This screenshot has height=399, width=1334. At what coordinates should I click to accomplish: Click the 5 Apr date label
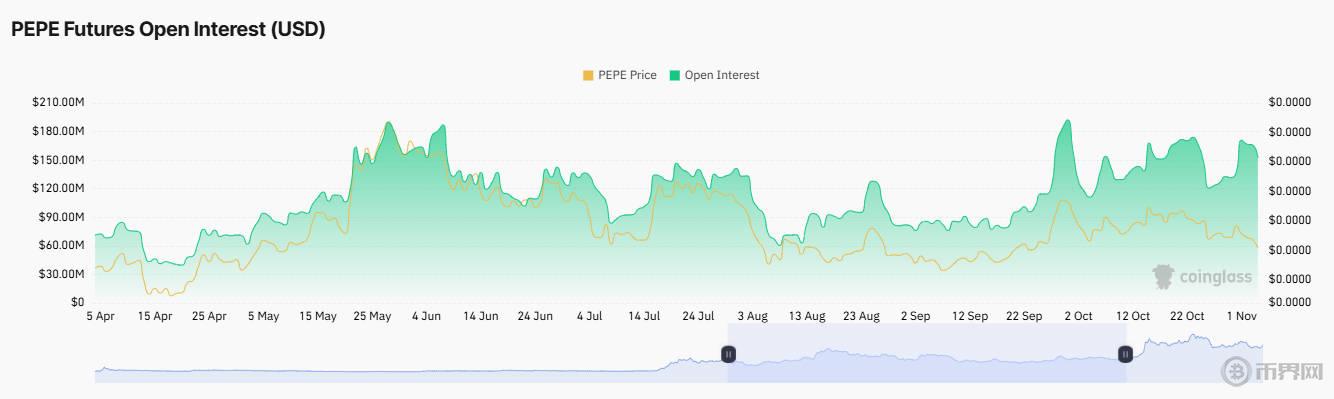pos(101,316)
